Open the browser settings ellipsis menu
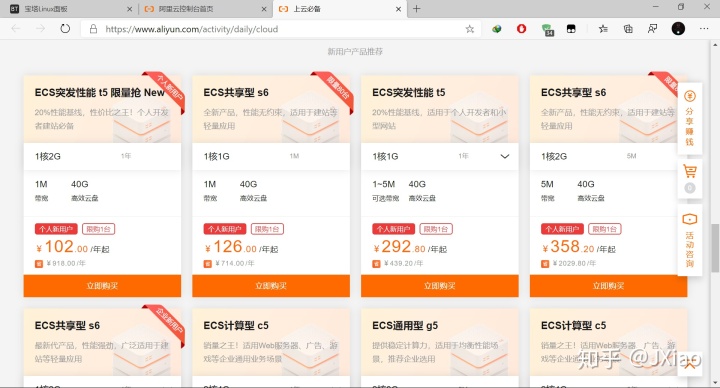This screenshot has height=388, width=720. [704, 29]
